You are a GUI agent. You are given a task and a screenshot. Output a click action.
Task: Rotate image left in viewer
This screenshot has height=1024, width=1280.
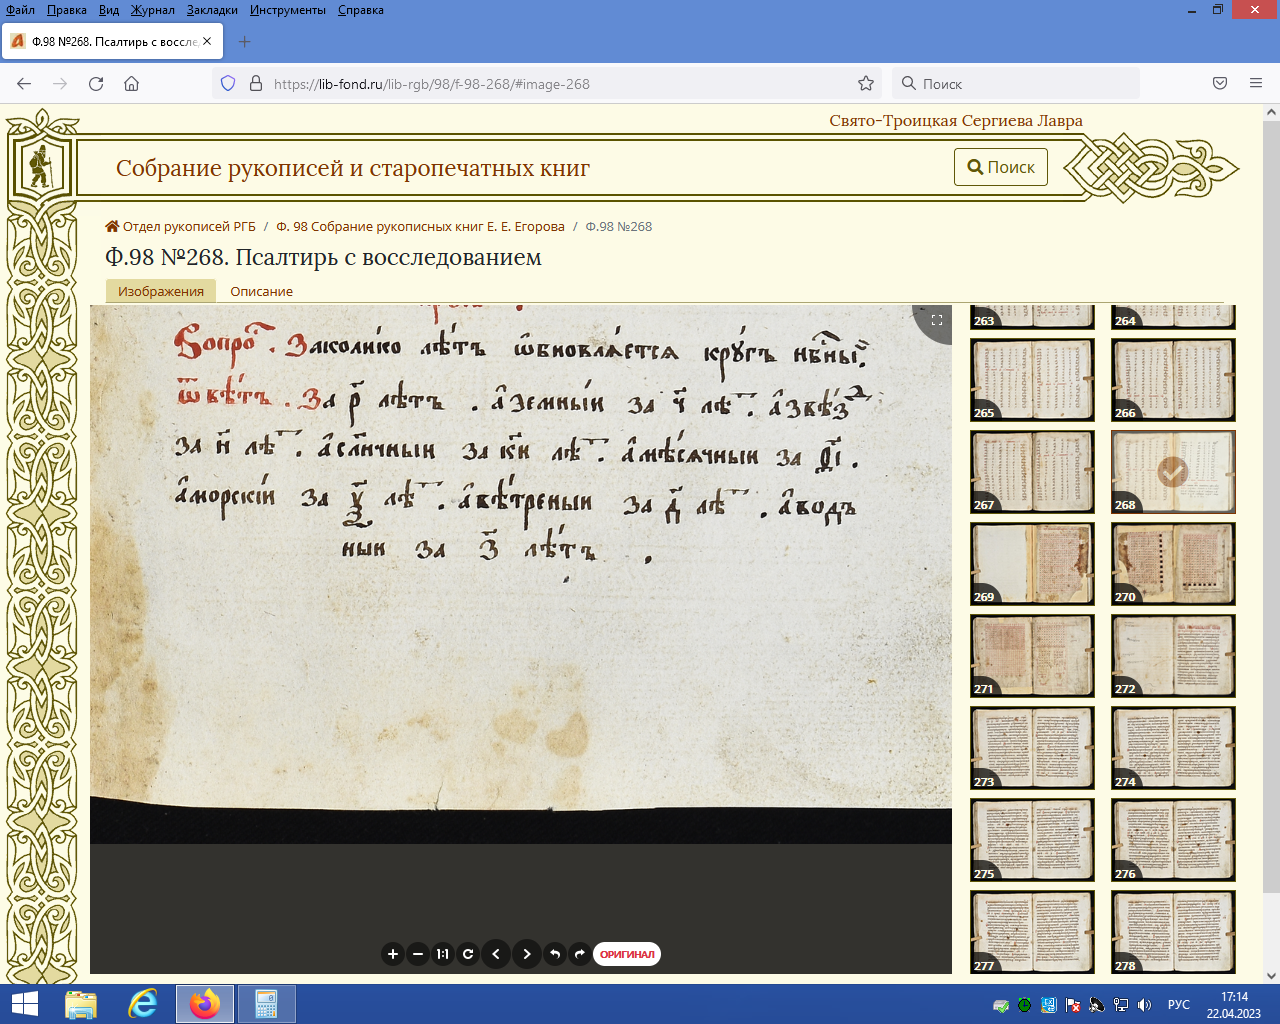(555, 954)
